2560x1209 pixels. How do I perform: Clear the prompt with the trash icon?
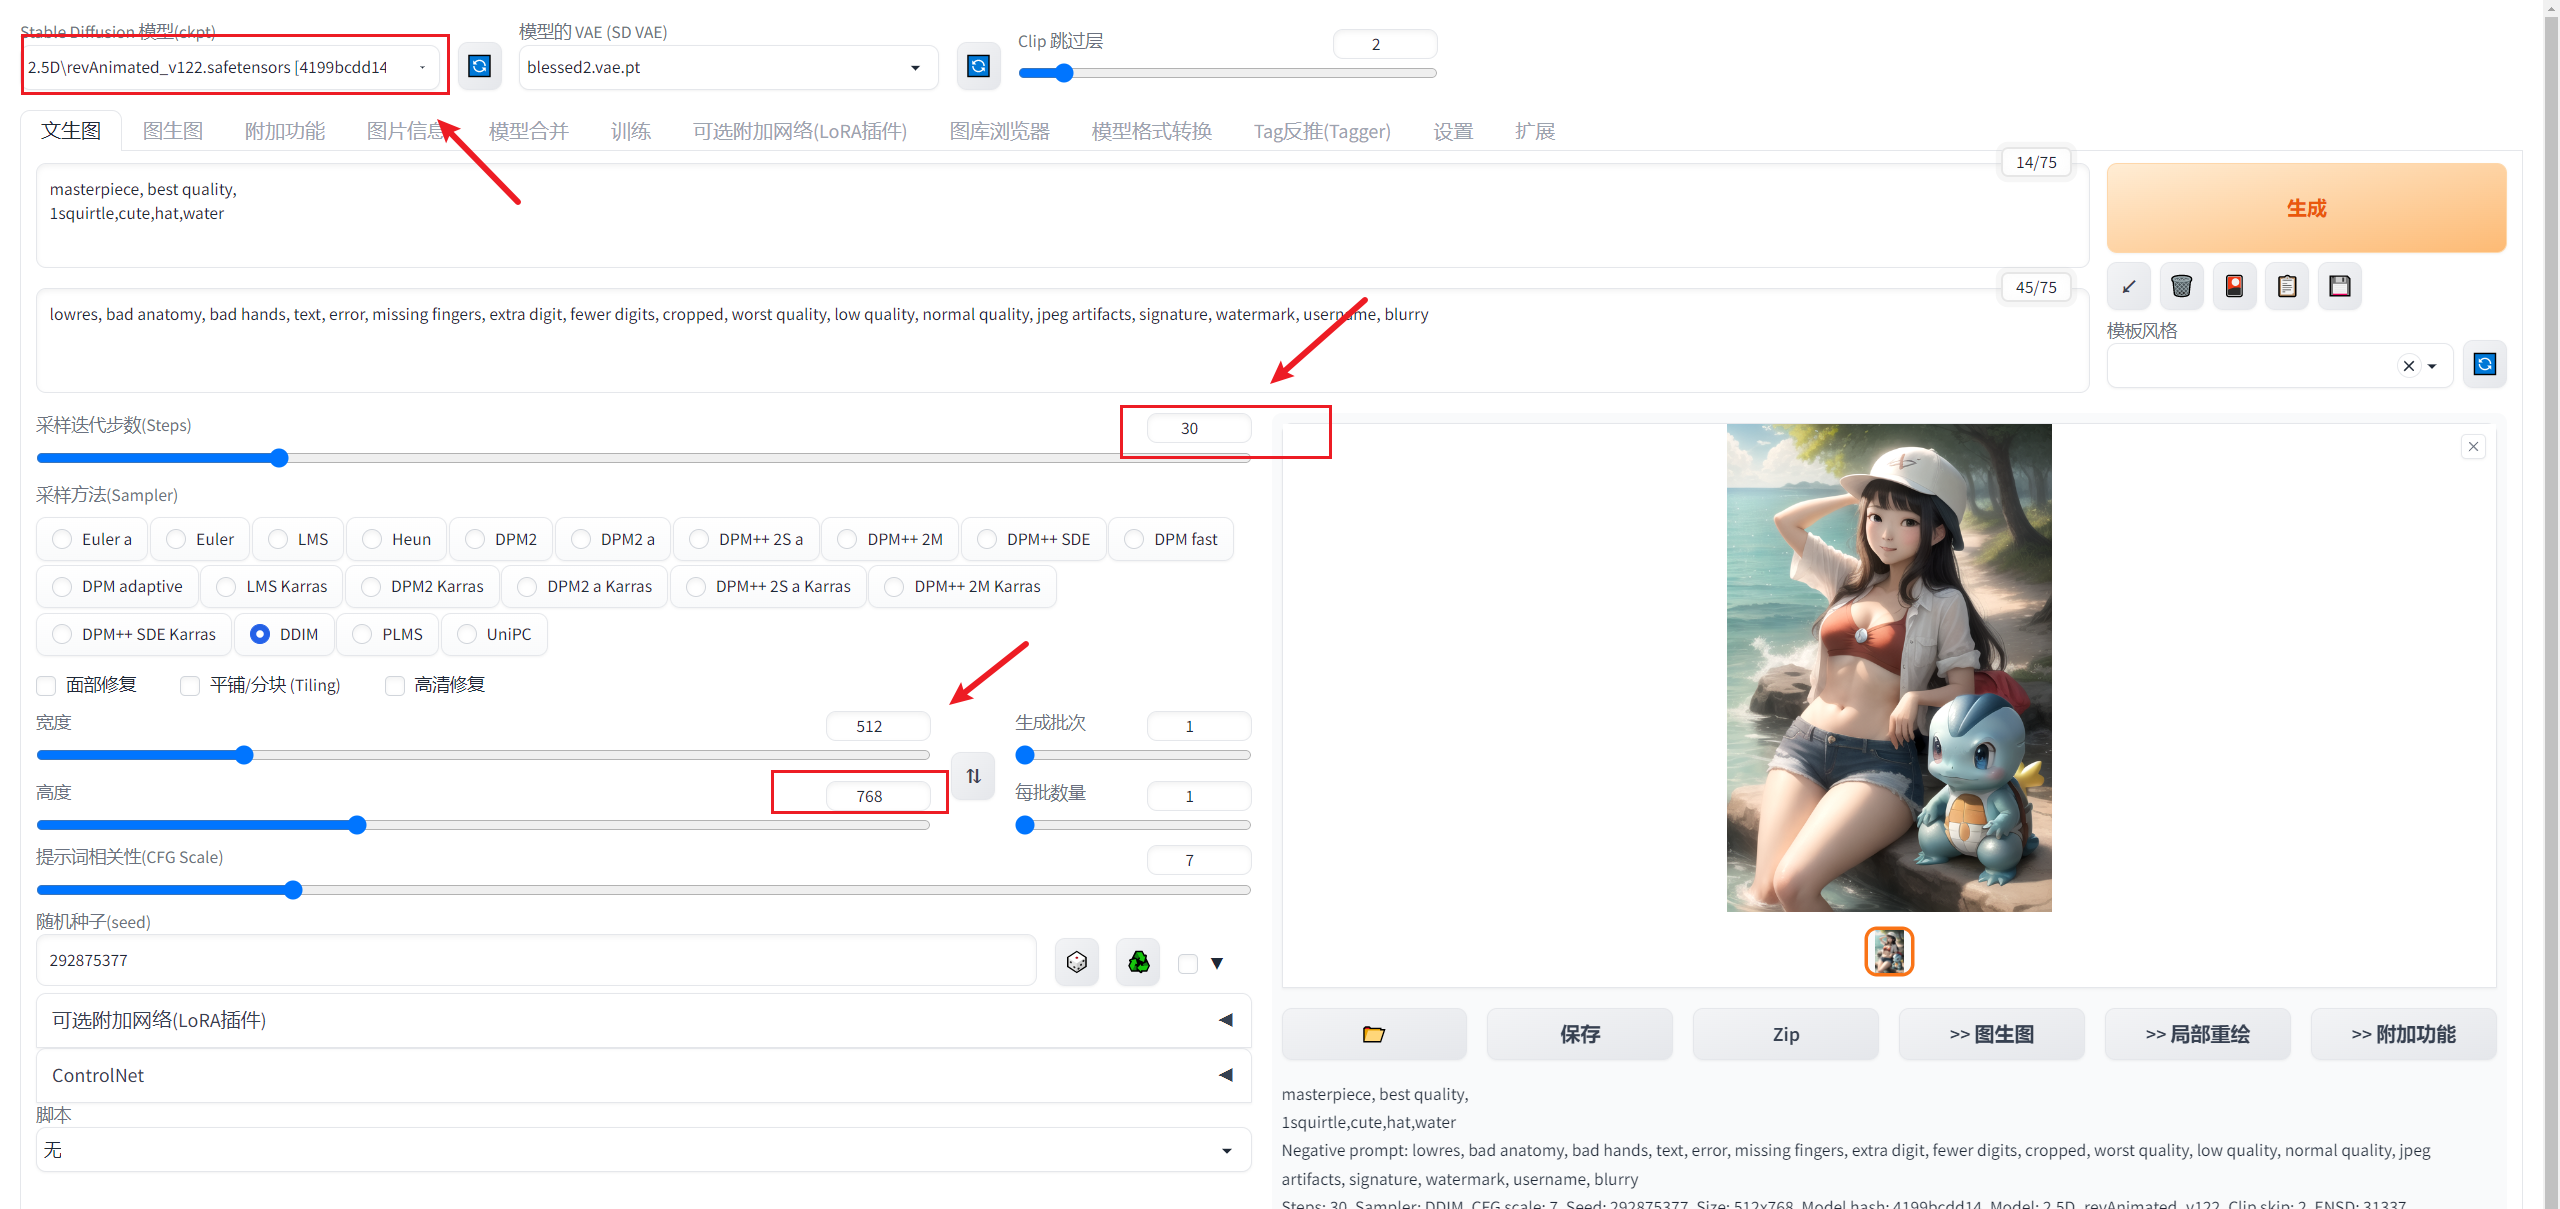tap(2182, 287)
